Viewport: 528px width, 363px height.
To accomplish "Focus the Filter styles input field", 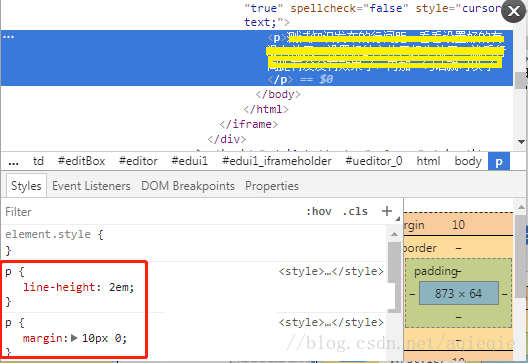I will [152, 212].
